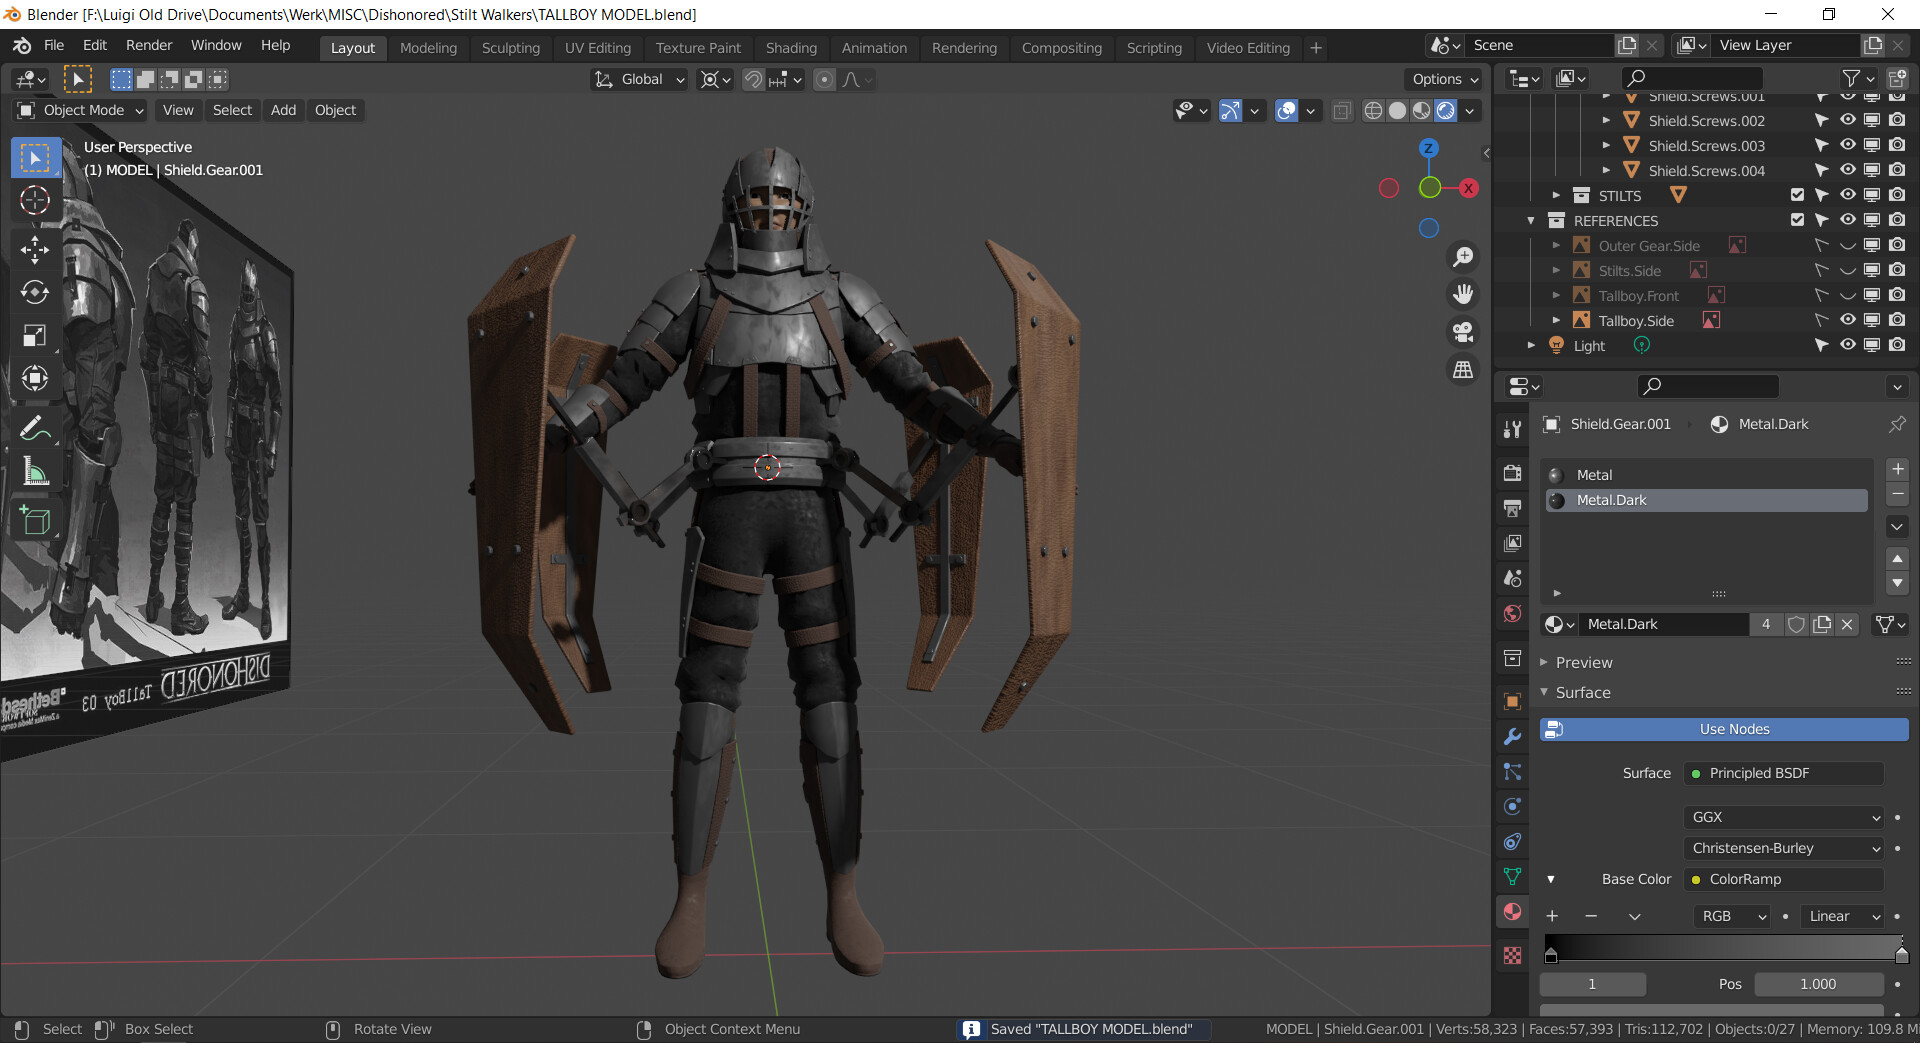1920x1043 pixels.
Task: Switch to the Shading workspace tab
Action: pos(790,48)
